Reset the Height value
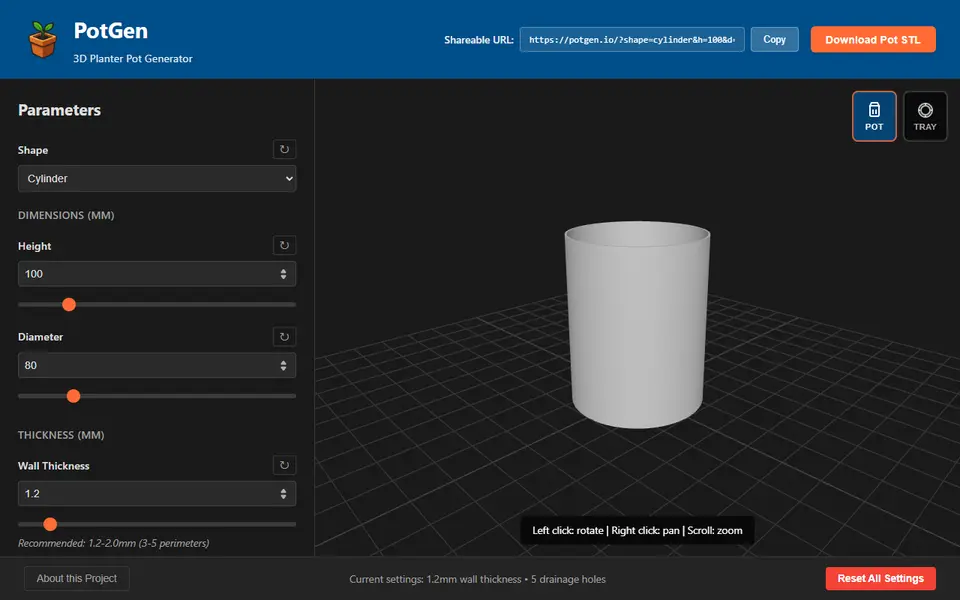The image size is (960, 600). coord(284,246)
